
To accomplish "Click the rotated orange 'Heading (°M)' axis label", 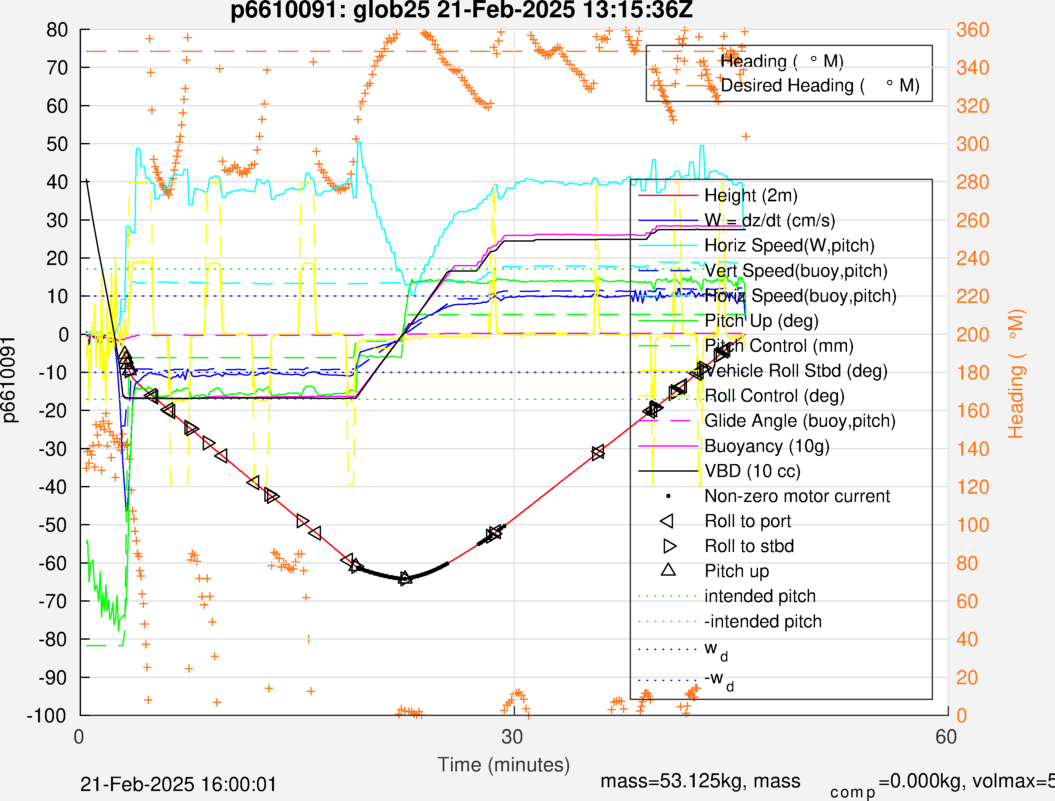I will (x=1015, y=374).
